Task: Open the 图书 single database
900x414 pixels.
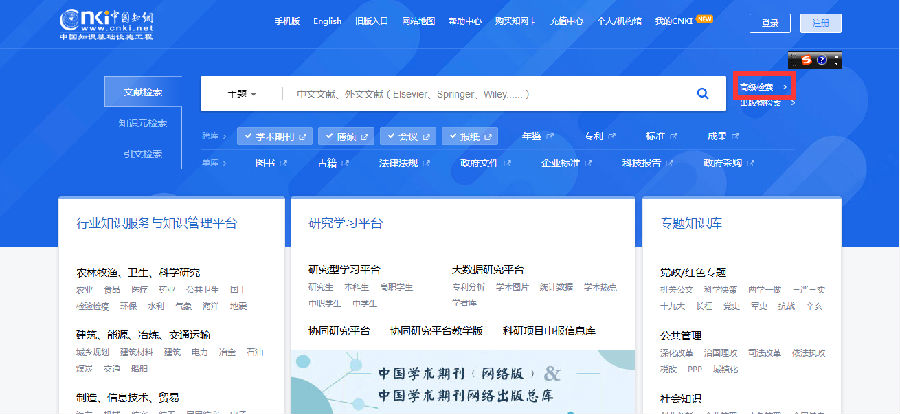Action: tap(265, 163)
